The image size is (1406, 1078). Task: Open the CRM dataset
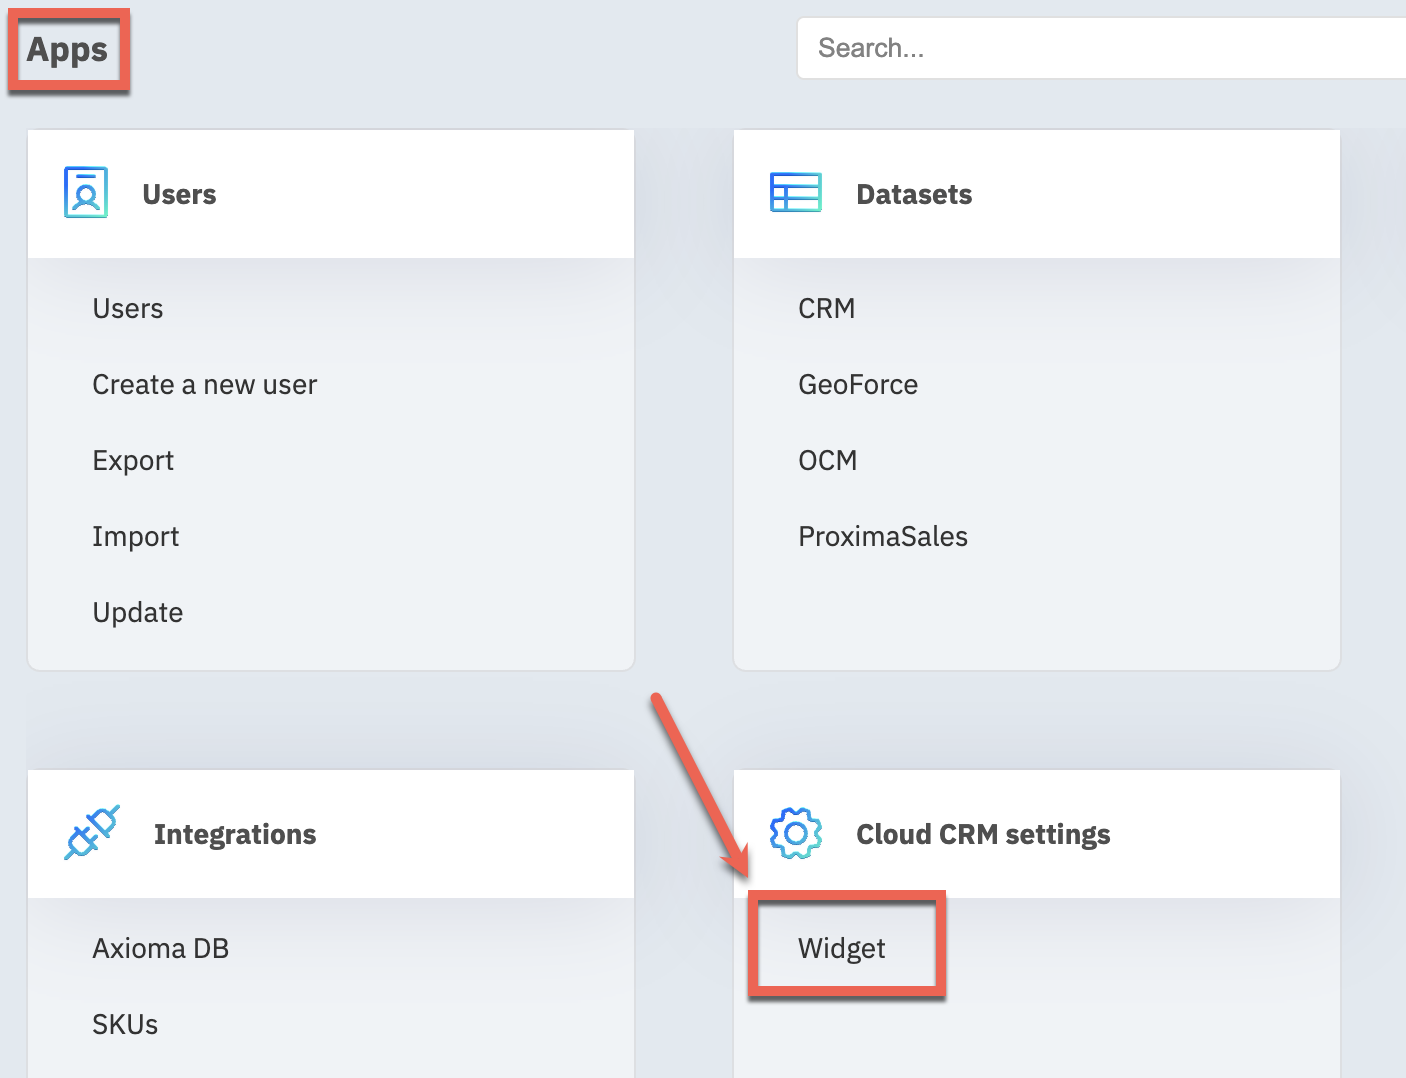pyautogui.click(x=827, y=308)
